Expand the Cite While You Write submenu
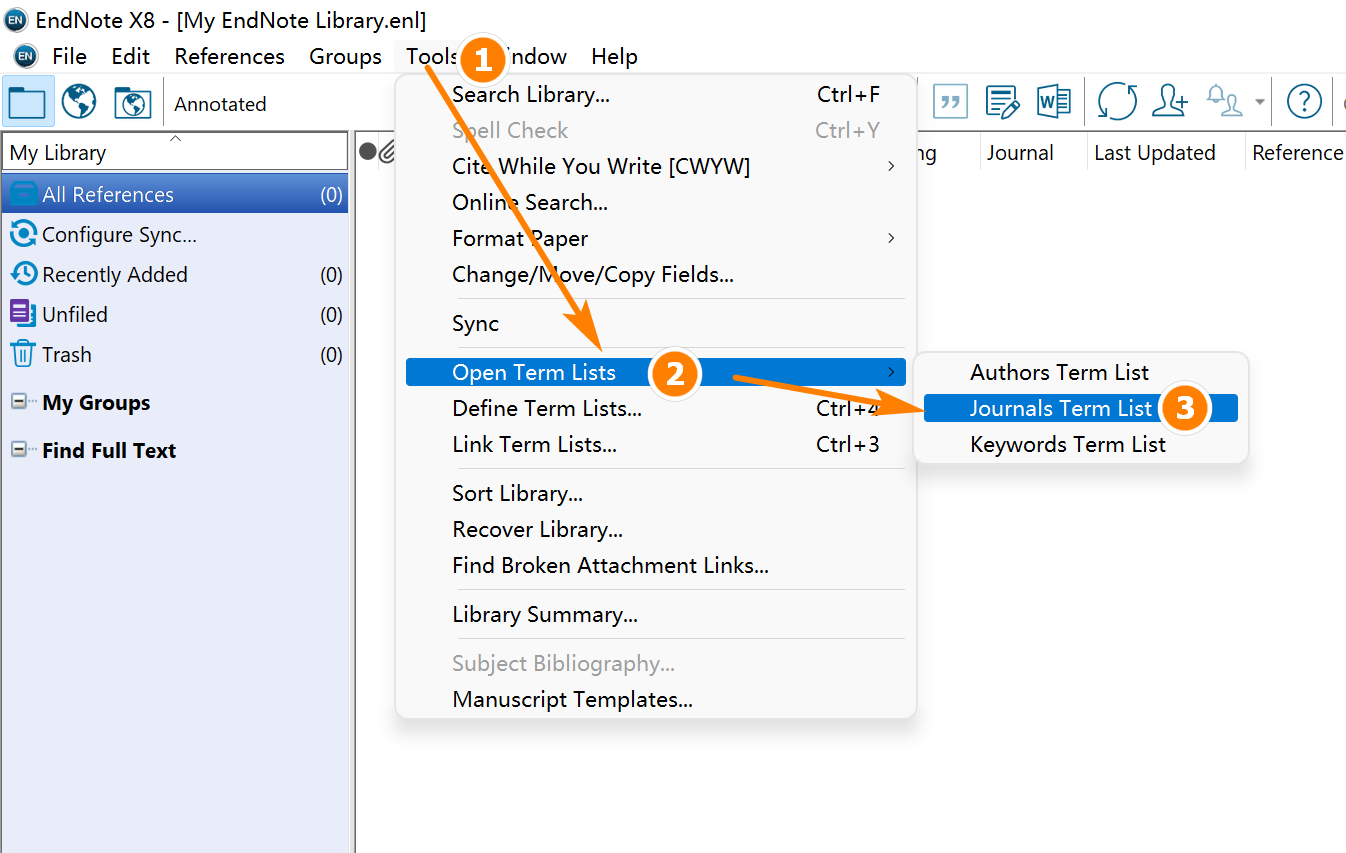Screen dimensions: 1346x853 pos(891,166)
